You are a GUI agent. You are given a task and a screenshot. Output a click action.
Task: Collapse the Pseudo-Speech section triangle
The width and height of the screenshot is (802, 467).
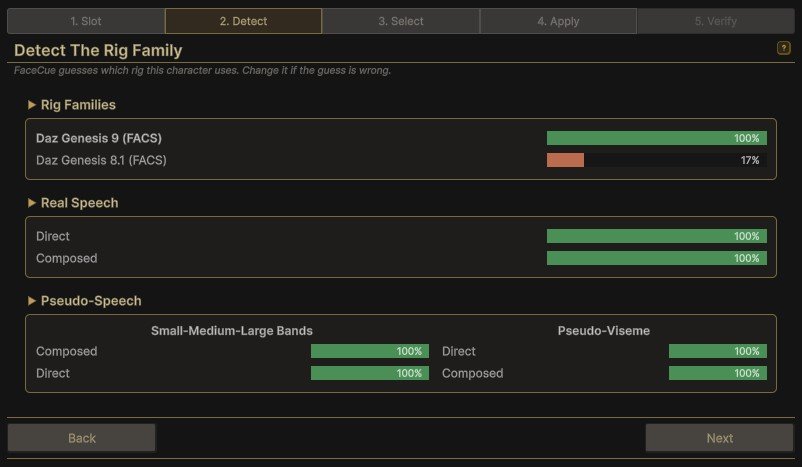tap(32, 301)
